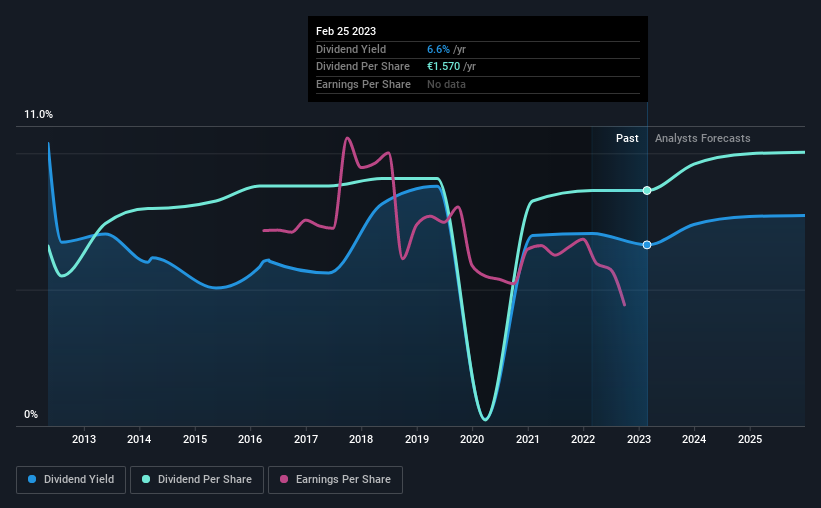821x508 pixels.
Task: Toggle the Dividend Yield legend button
Action: click(71, 480)
